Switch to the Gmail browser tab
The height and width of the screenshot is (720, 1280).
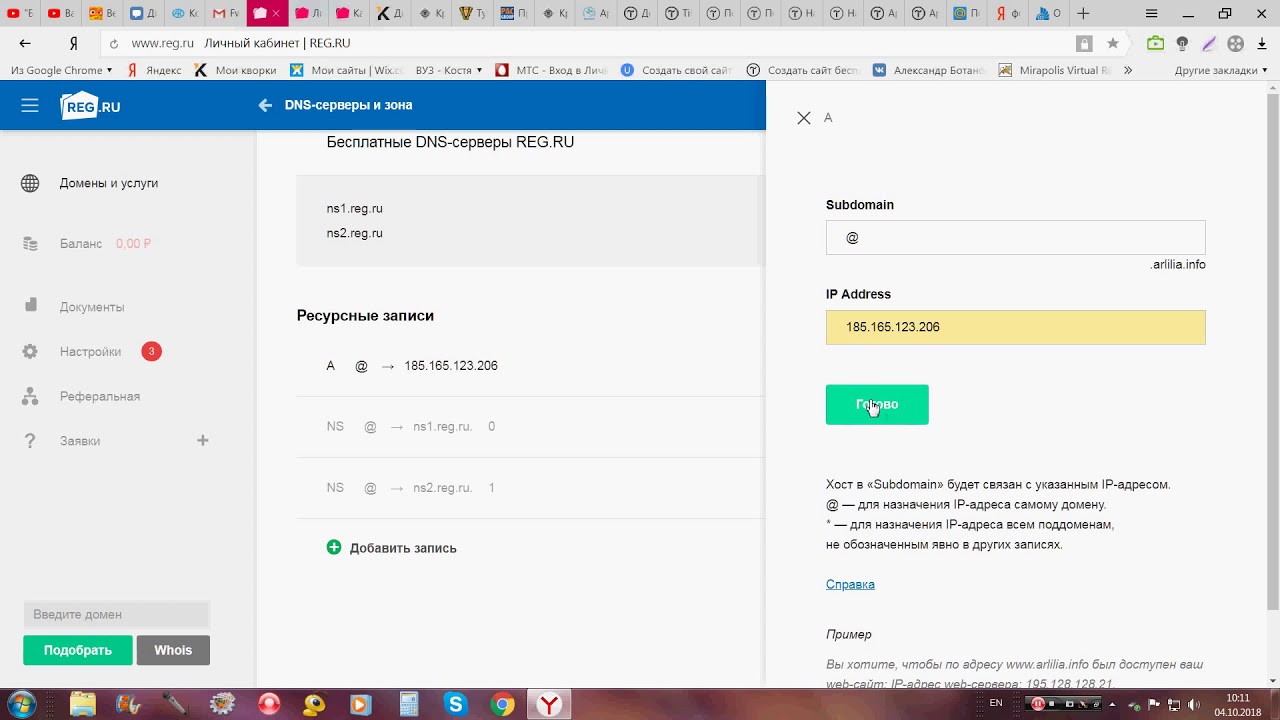tap(226, 14)
